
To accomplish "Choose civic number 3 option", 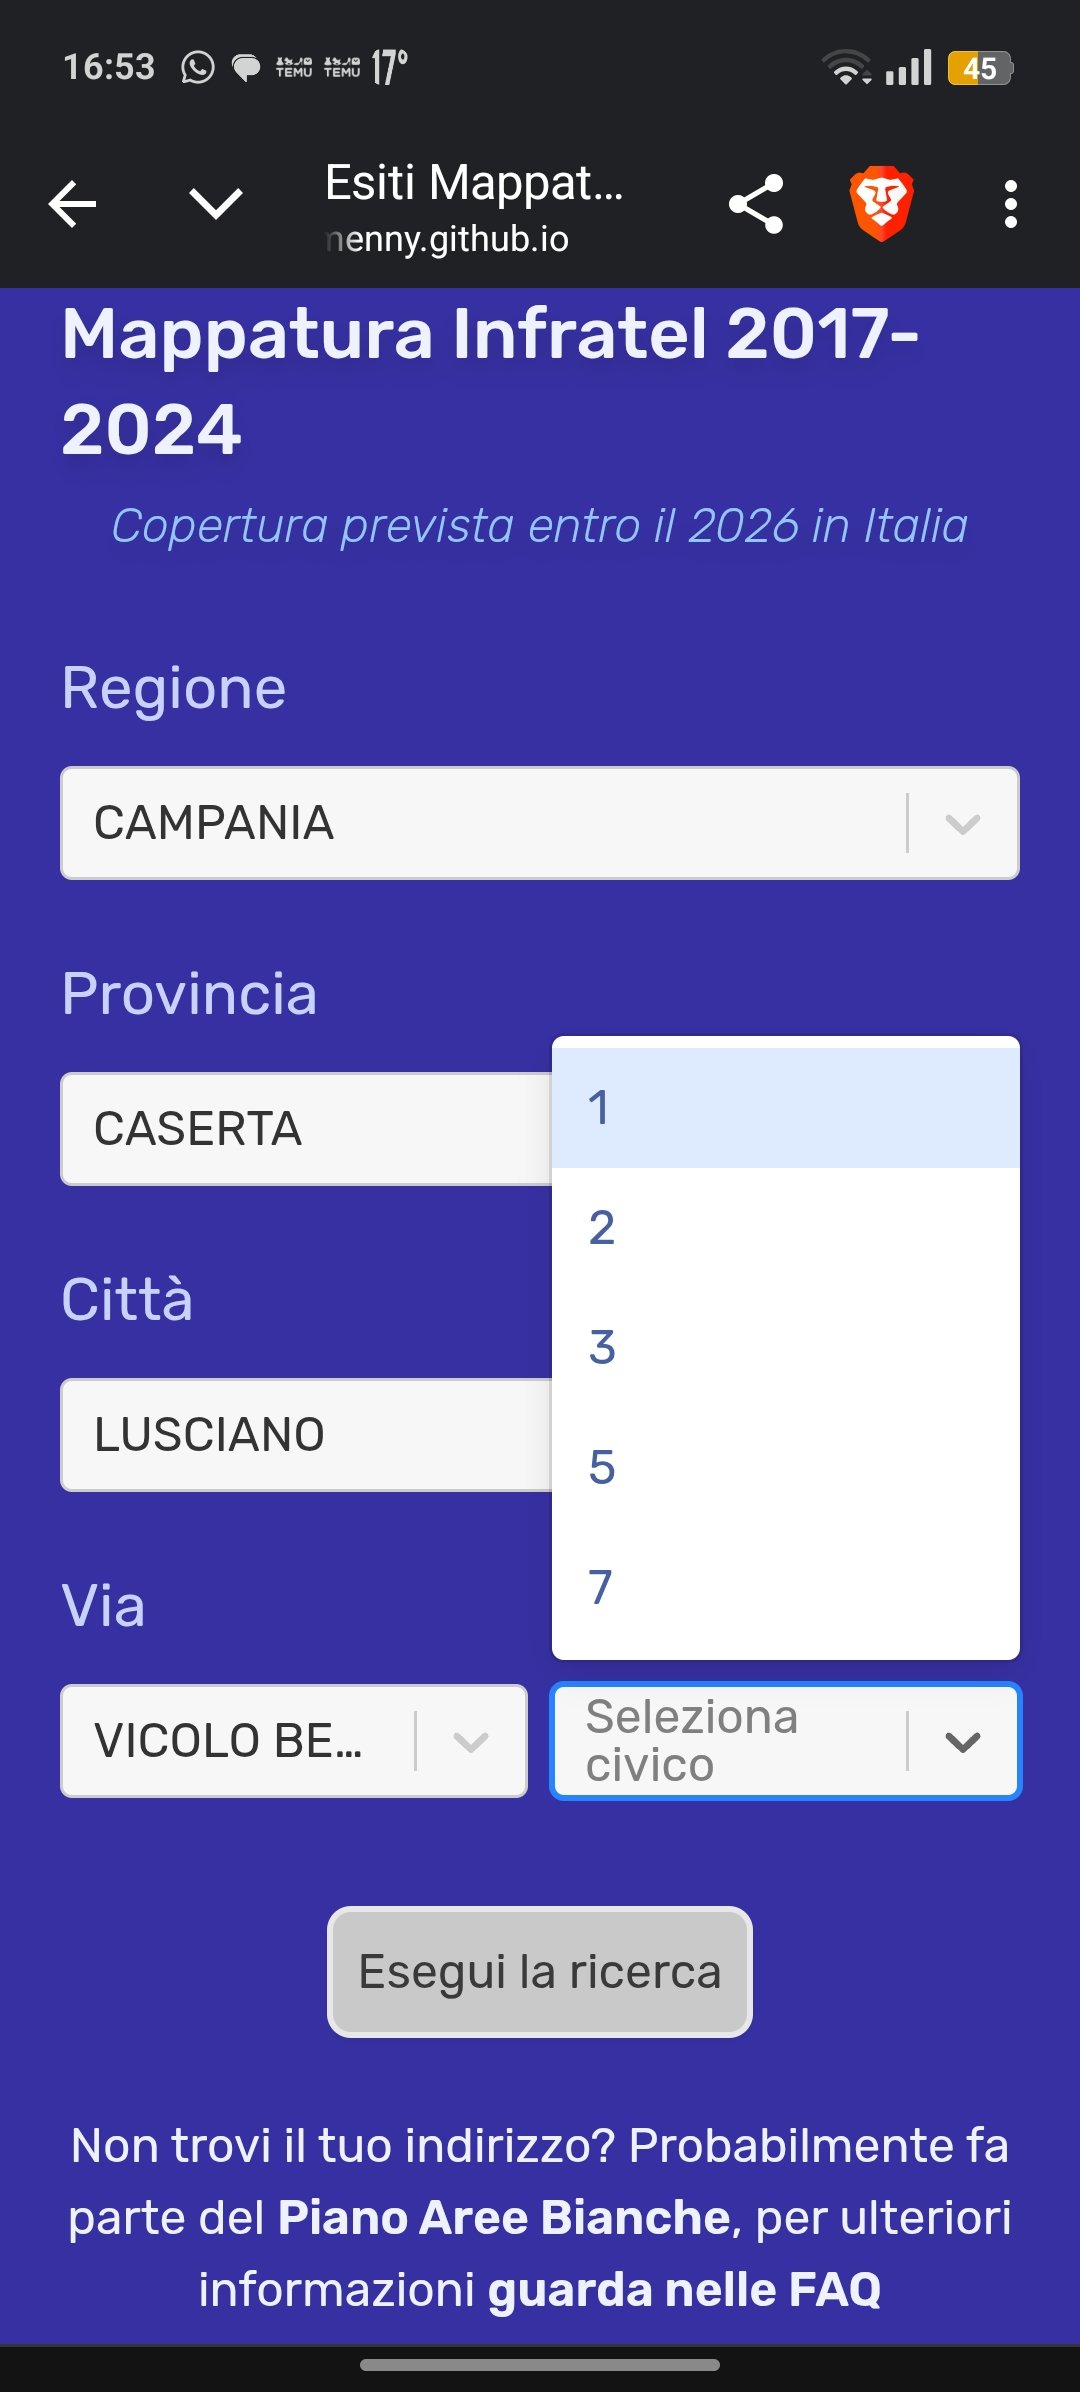I will click(x=785, y=1347).
